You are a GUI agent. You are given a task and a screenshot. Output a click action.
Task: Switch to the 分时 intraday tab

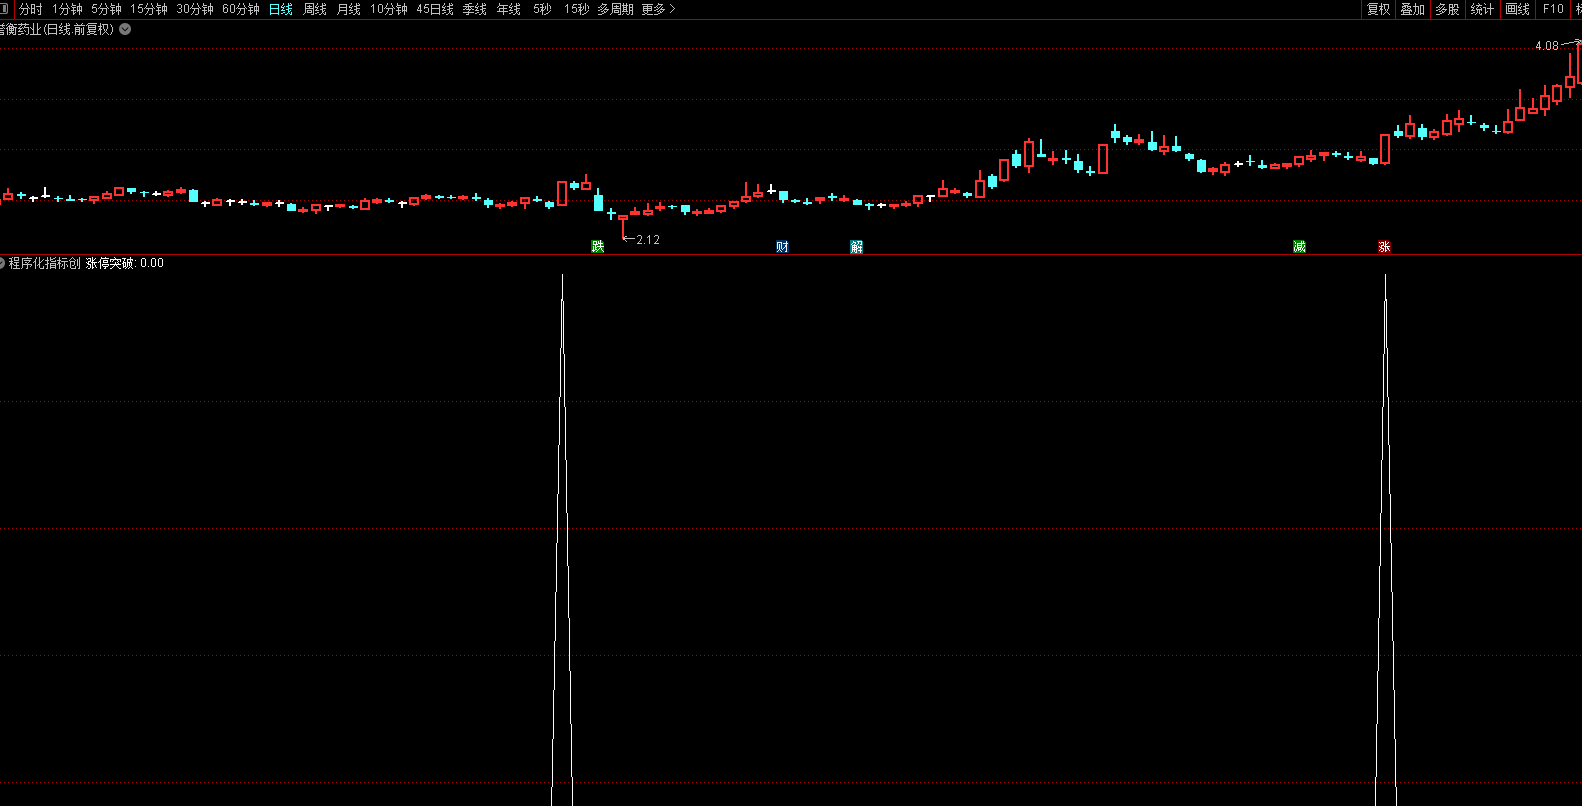point(31,9)
